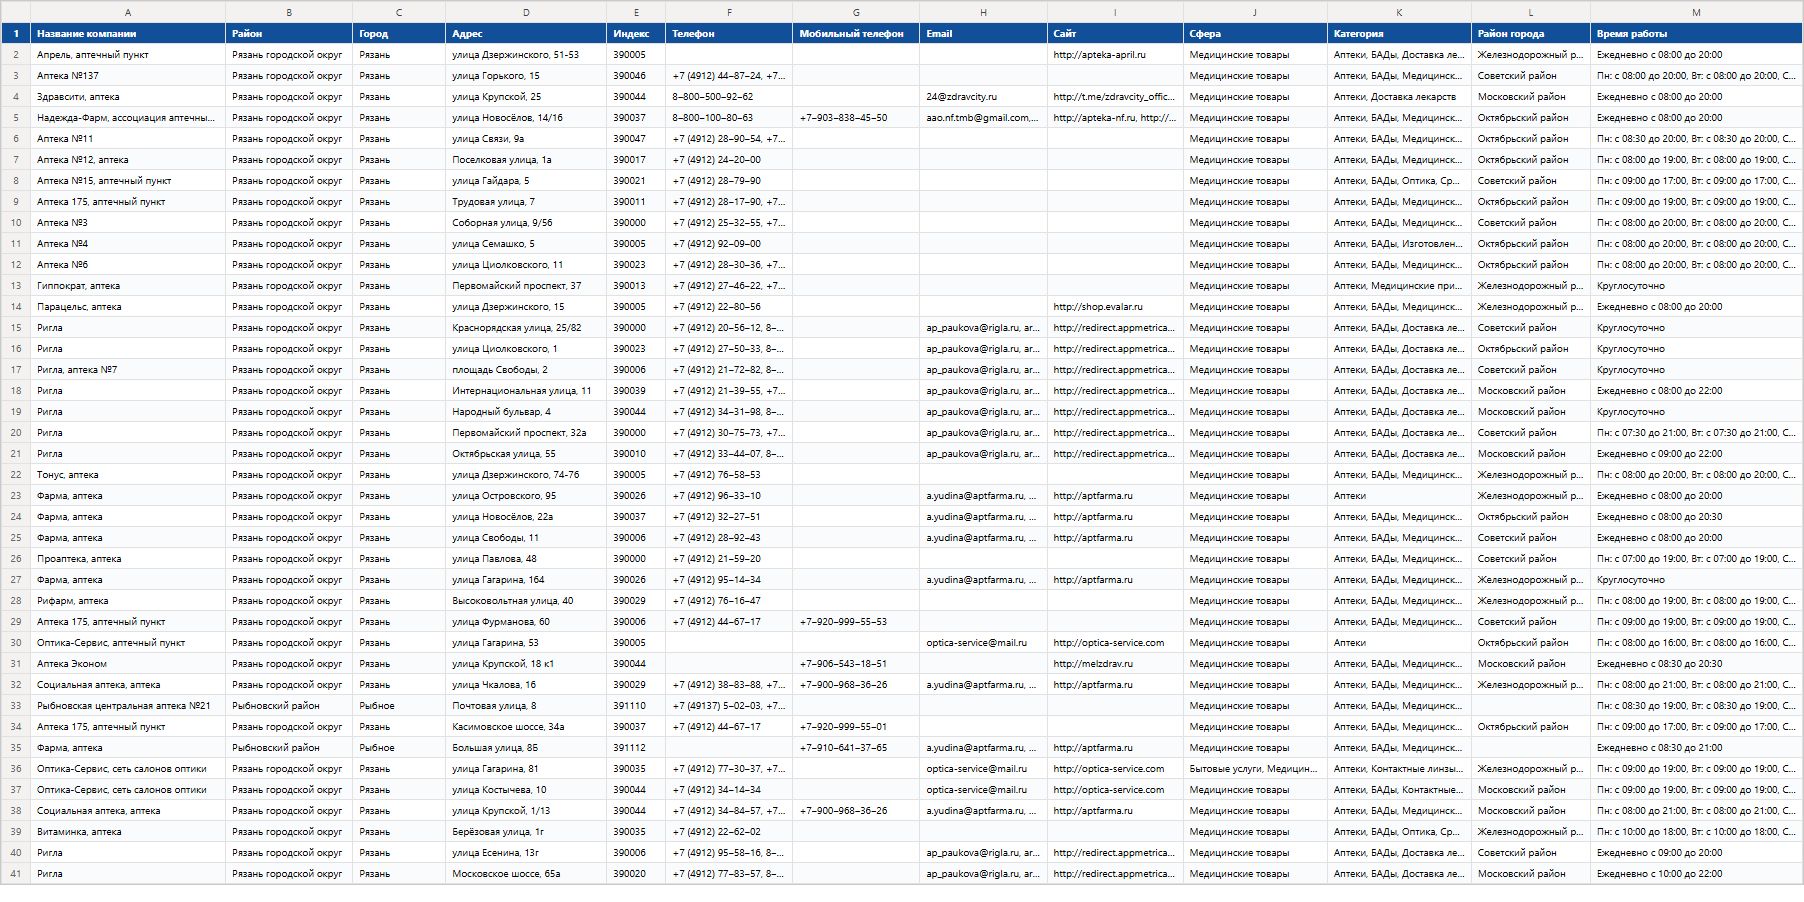Screen dimensions: 1804x902
Task: Click the 'Город' header cell
Action: coord(399,33)
